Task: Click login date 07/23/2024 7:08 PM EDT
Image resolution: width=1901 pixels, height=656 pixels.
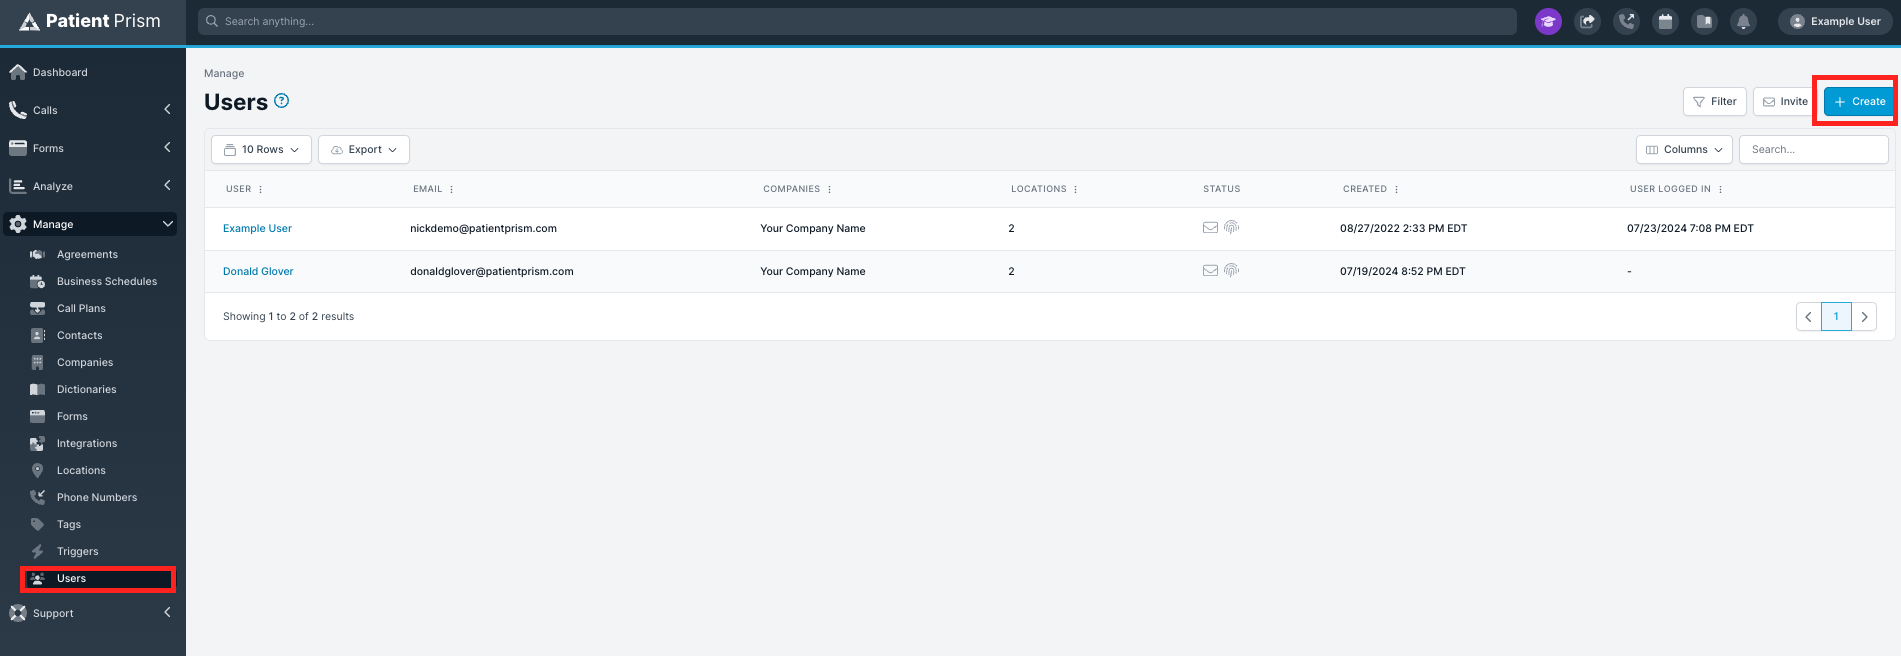Action: pyautogui.click(x=1690, y=228)
